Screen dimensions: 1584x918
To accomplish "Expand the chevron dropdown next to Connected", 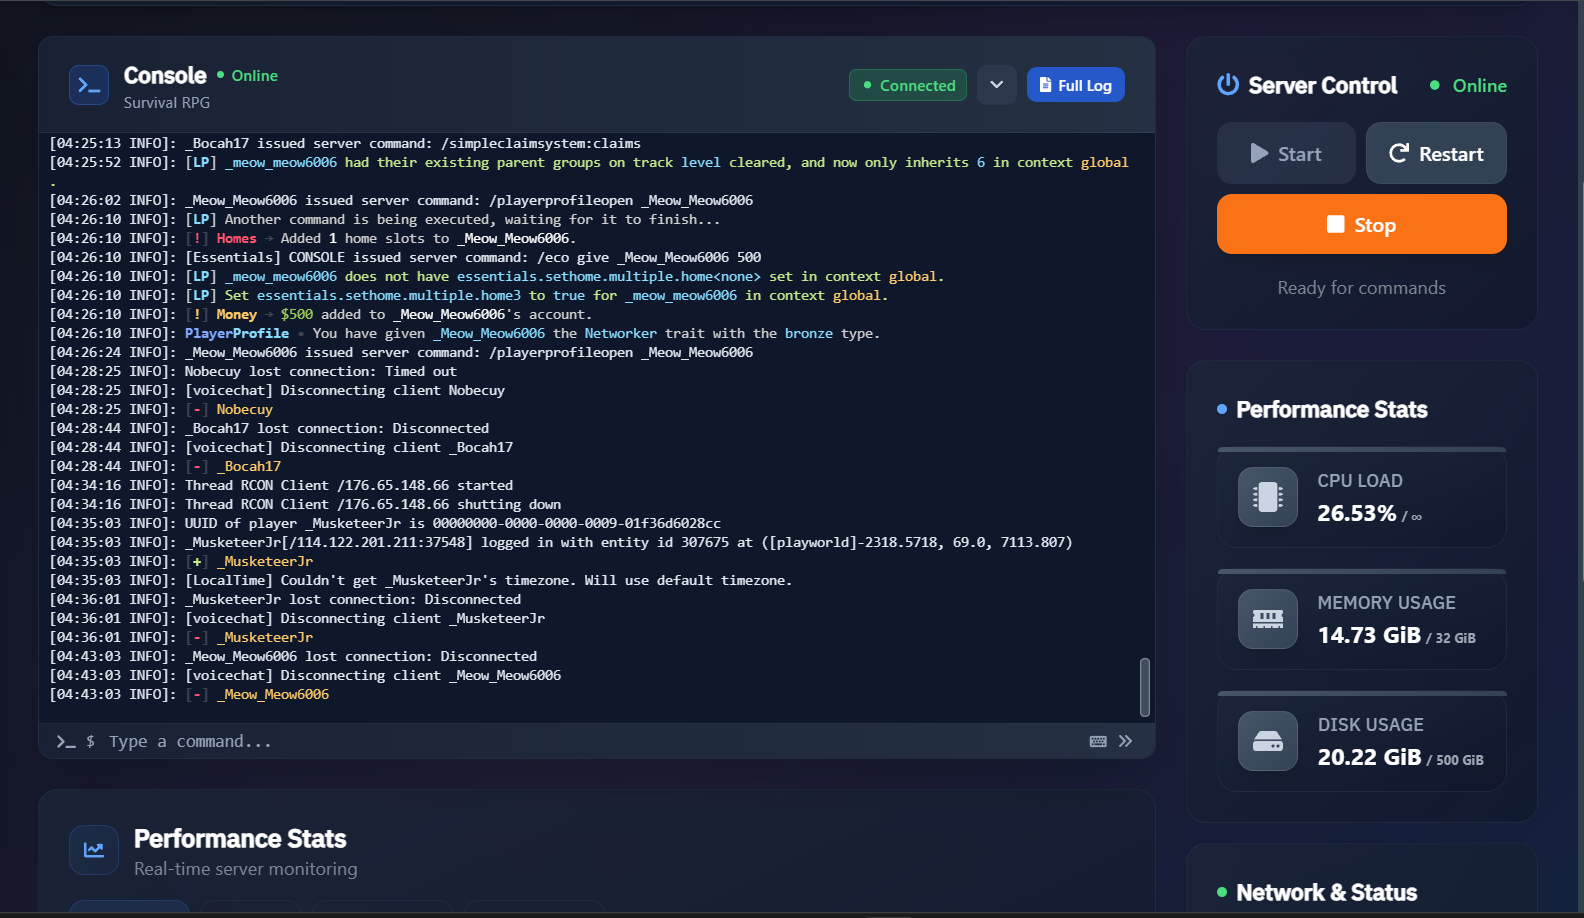I will pyautogui.click(x=997, y=85).
